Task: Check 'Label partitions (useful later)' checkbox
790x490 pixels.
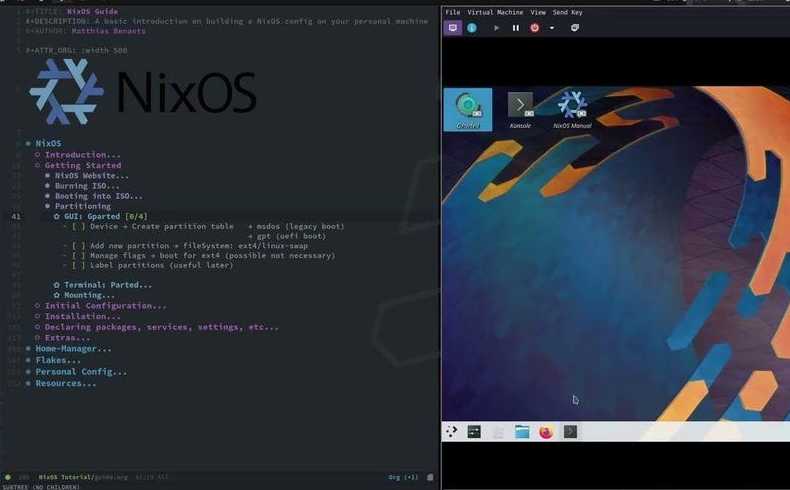Action: pos(79,265)
